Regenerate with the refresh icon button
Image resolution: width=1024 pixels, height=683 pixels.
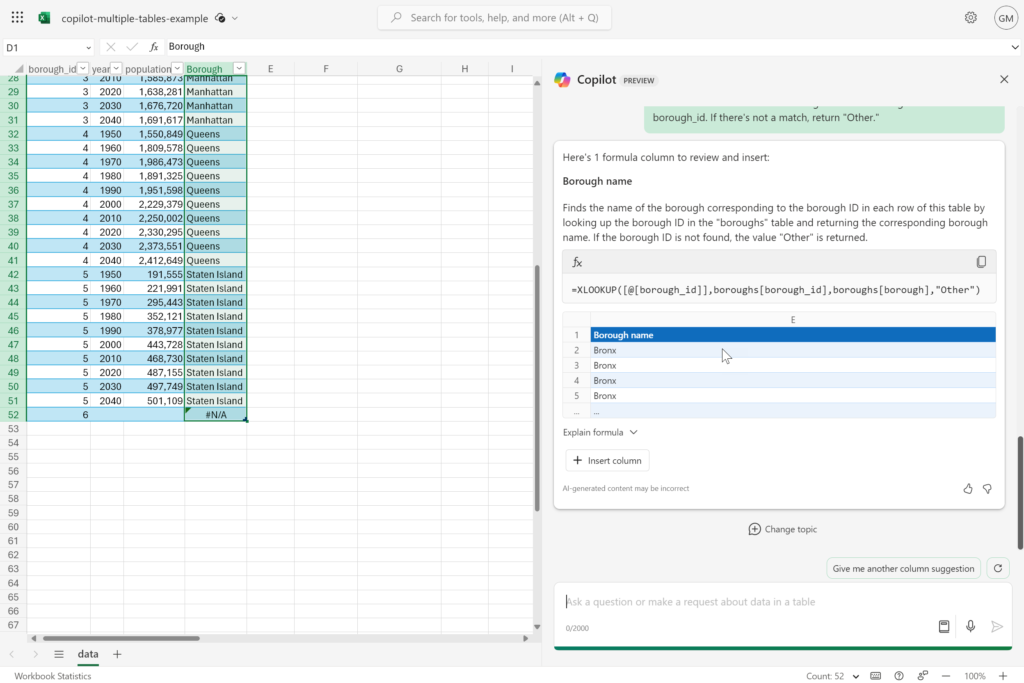coord(997,568)
